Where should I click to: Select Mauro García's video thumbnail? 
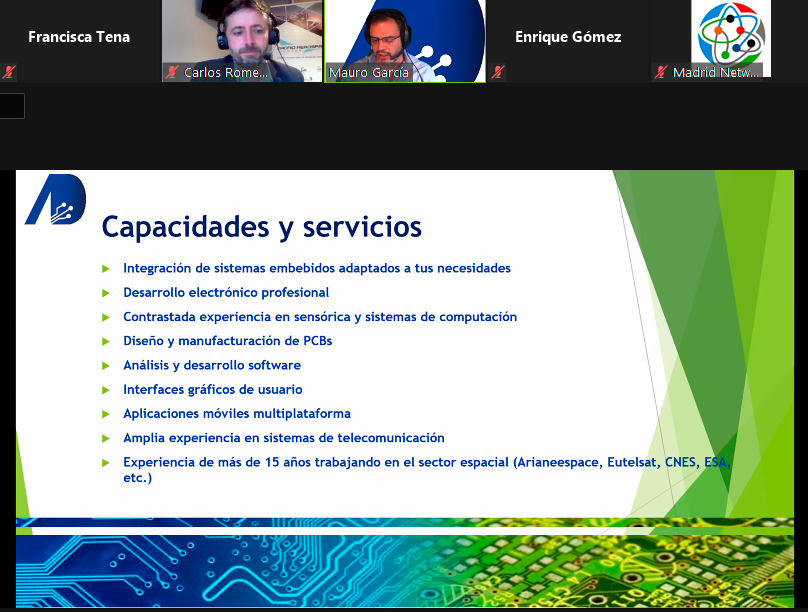(x=405, y=41)
